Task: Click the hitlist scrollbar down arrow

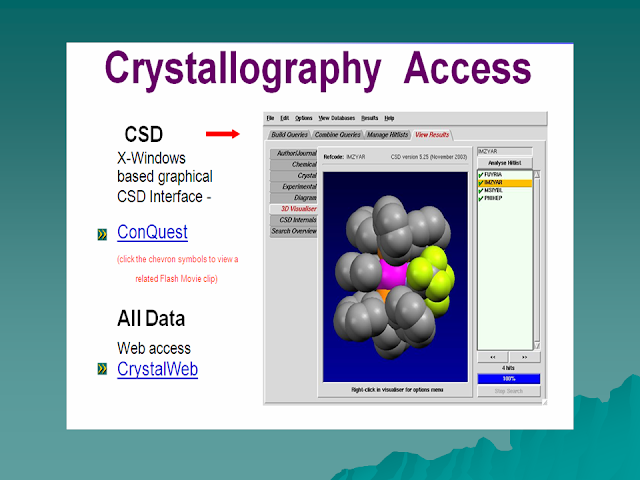Action: pos(537,346)
